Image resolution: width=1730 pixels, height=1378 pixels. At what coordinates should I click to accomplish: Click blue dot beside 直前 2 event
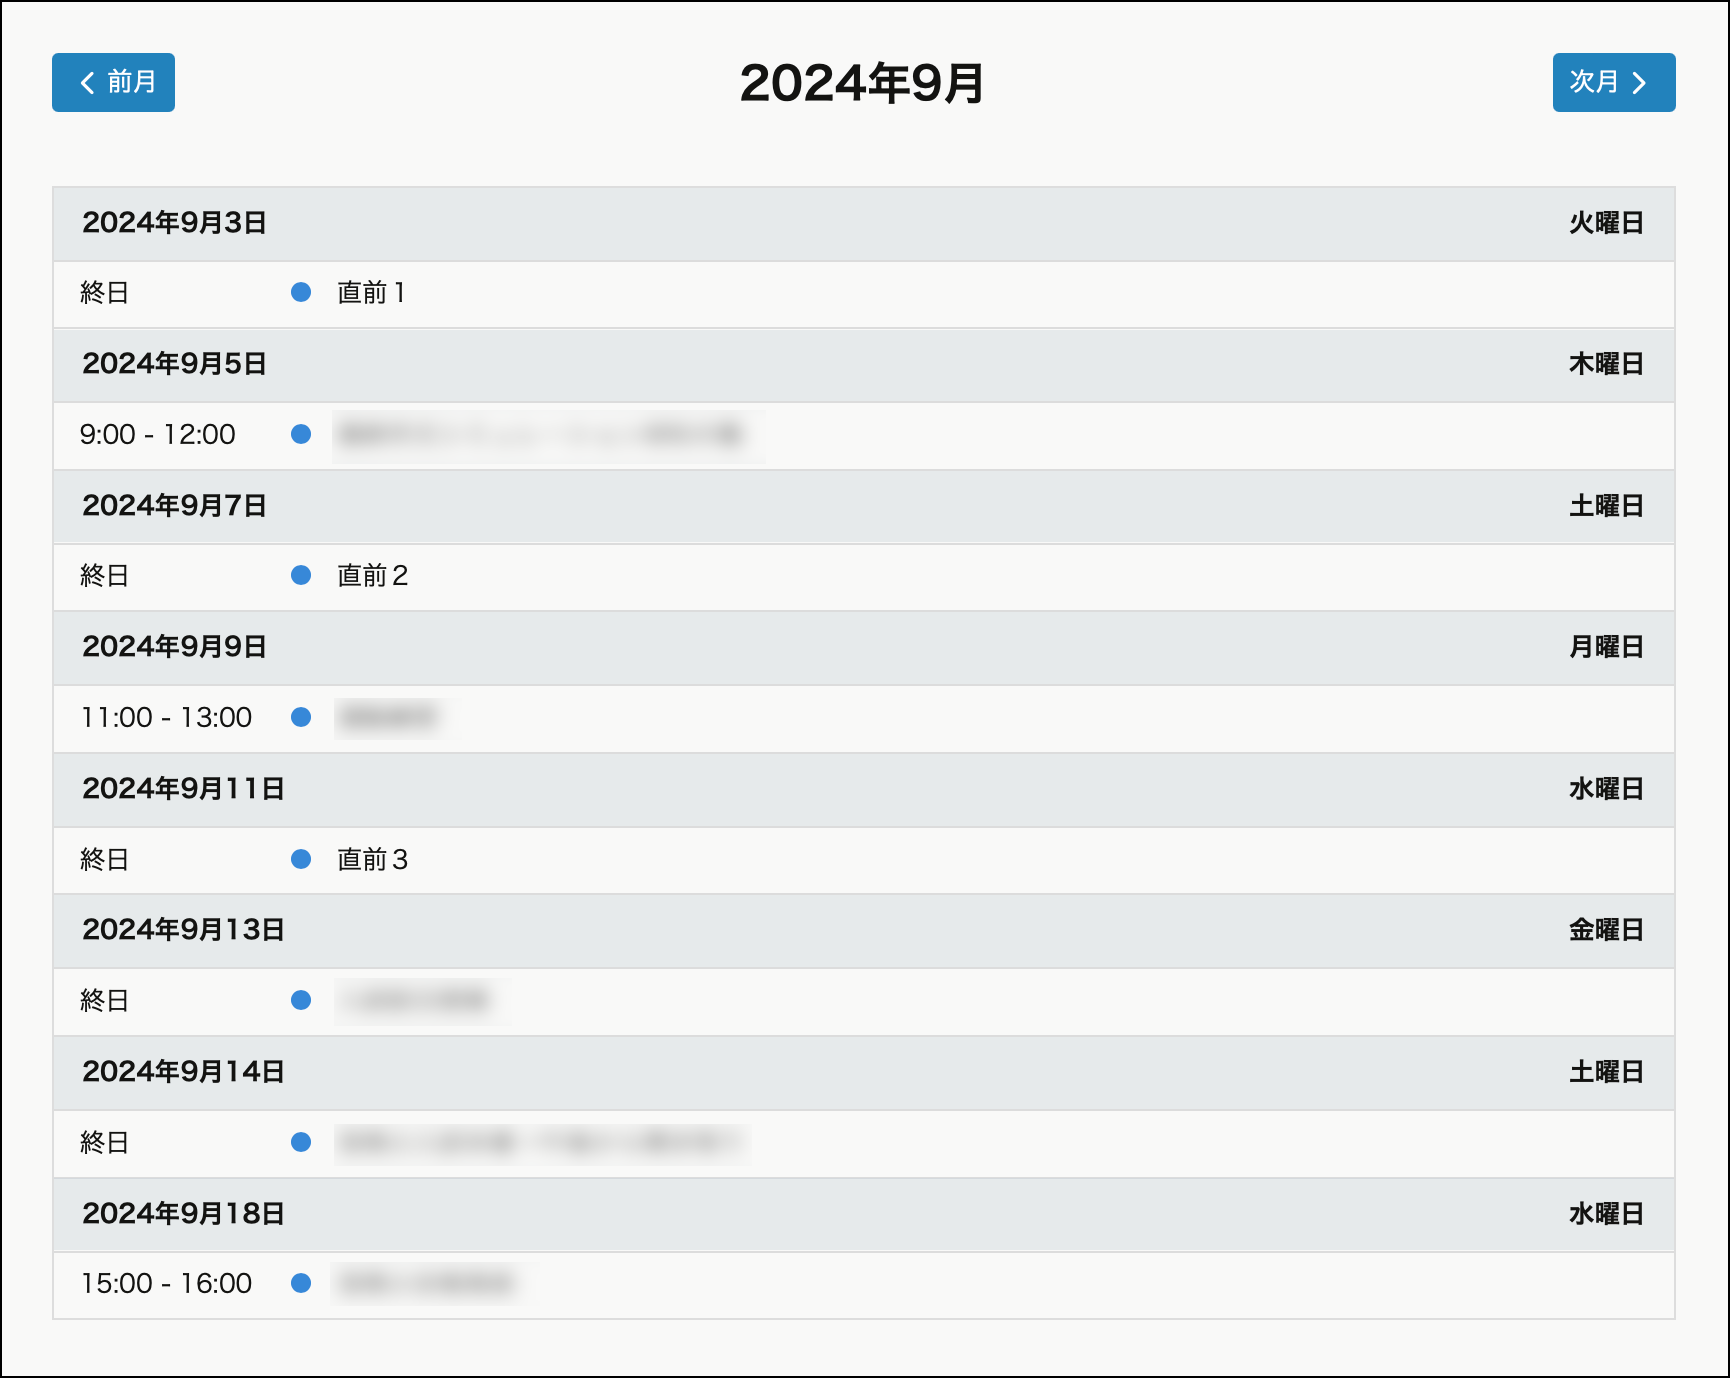[x=301, y=575]
